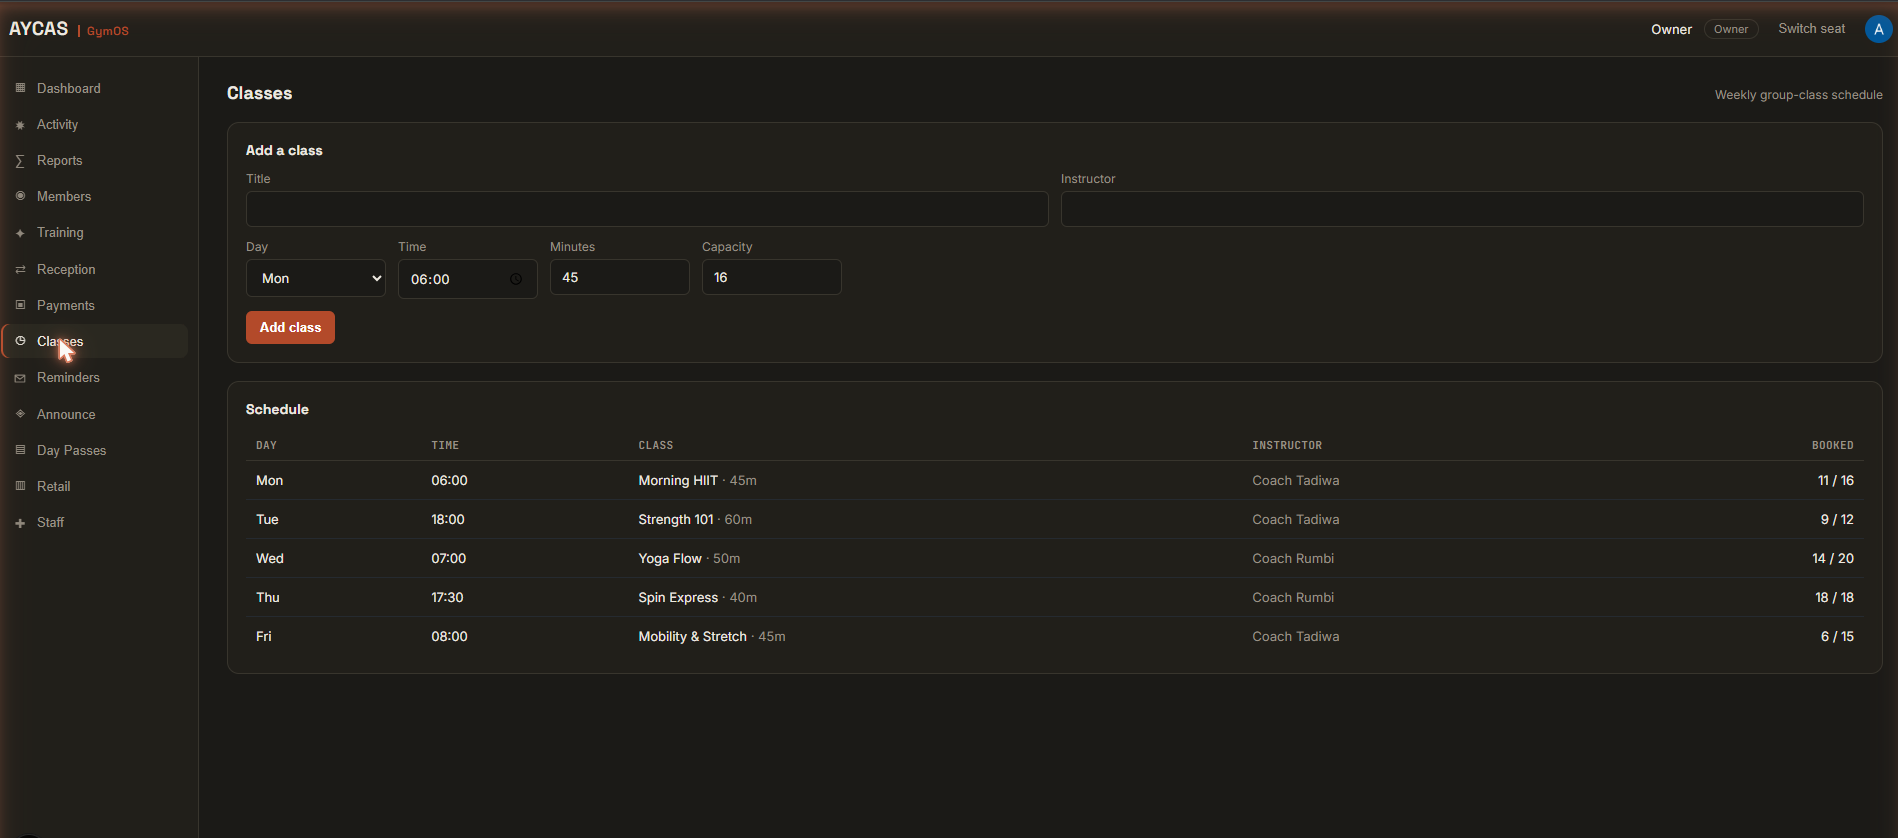This screenshot has width=1898, height=838.
Task: Click the Owner role badge
Action: [x=1731, y=29]
